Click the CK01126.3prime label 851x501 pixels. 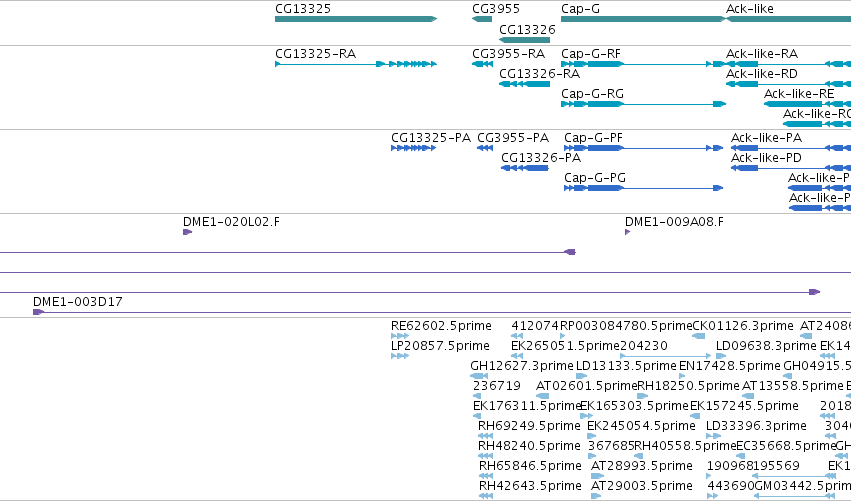743,326
